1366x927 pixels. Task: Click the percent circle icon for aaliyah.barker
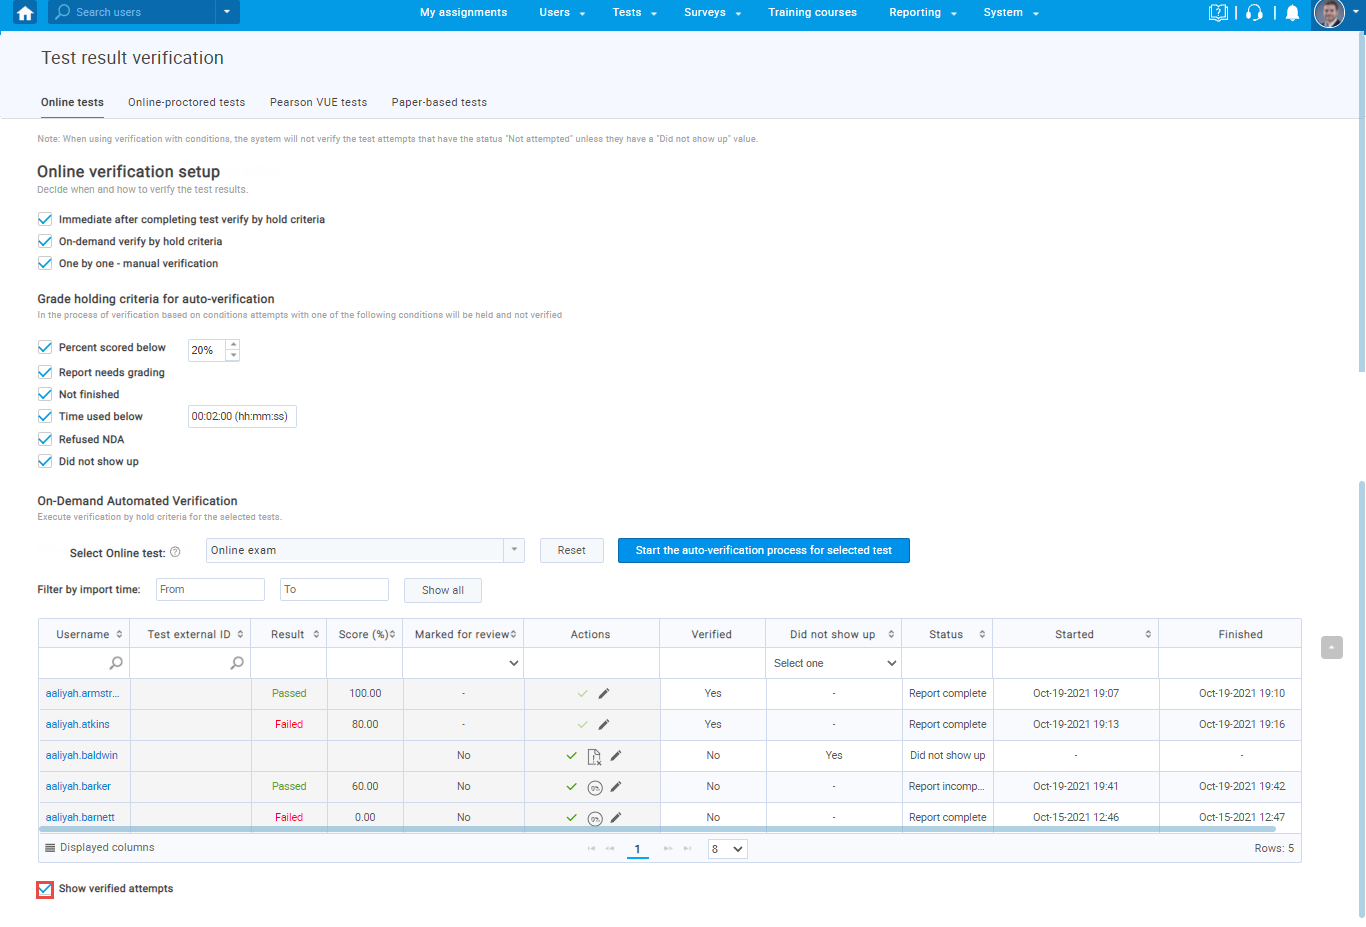coord(595,787)
